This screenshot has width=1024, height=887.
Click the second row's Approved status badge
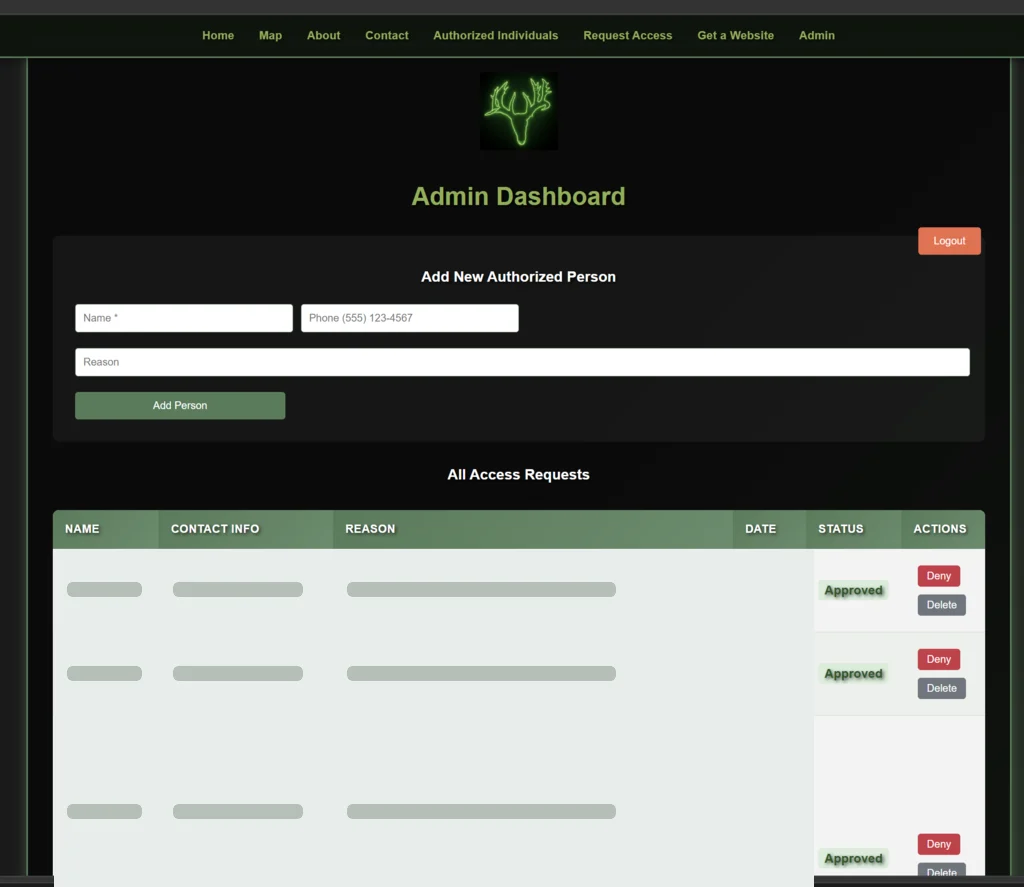[x=853, y=674]
